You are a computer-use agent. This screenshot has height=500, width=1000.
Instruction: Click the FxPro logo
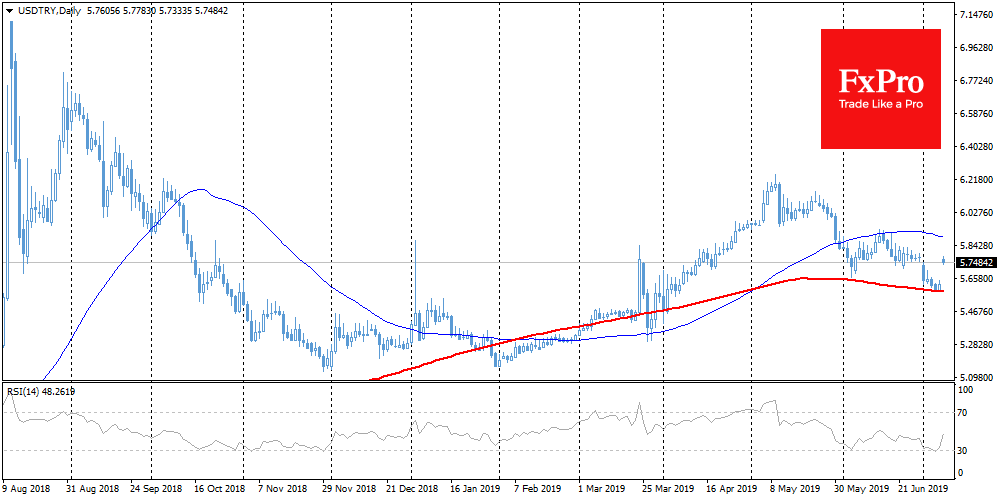[x=880, y=81]
